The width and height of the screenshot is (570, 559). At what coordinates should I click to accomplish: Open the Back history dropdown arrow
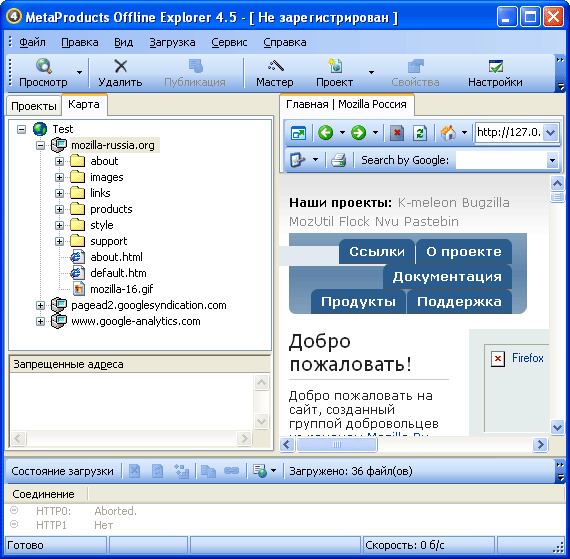point(342,132)
